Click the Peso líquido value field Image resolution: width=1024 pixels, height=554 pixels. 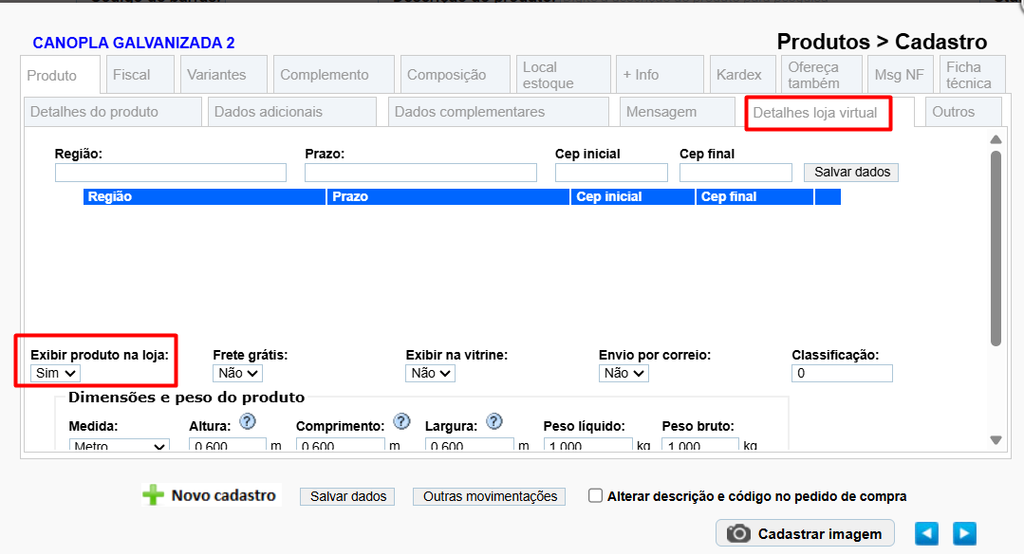(588, 445)
